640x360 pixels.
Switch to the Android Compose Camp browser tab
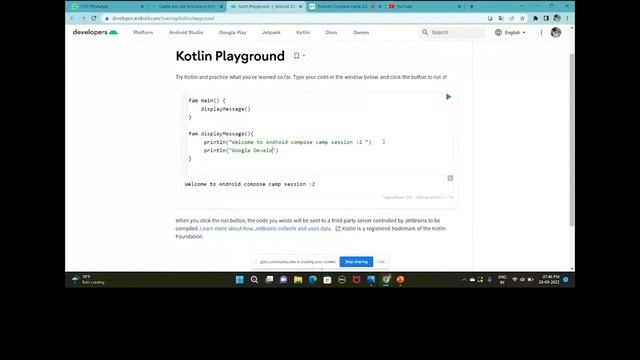345,6
